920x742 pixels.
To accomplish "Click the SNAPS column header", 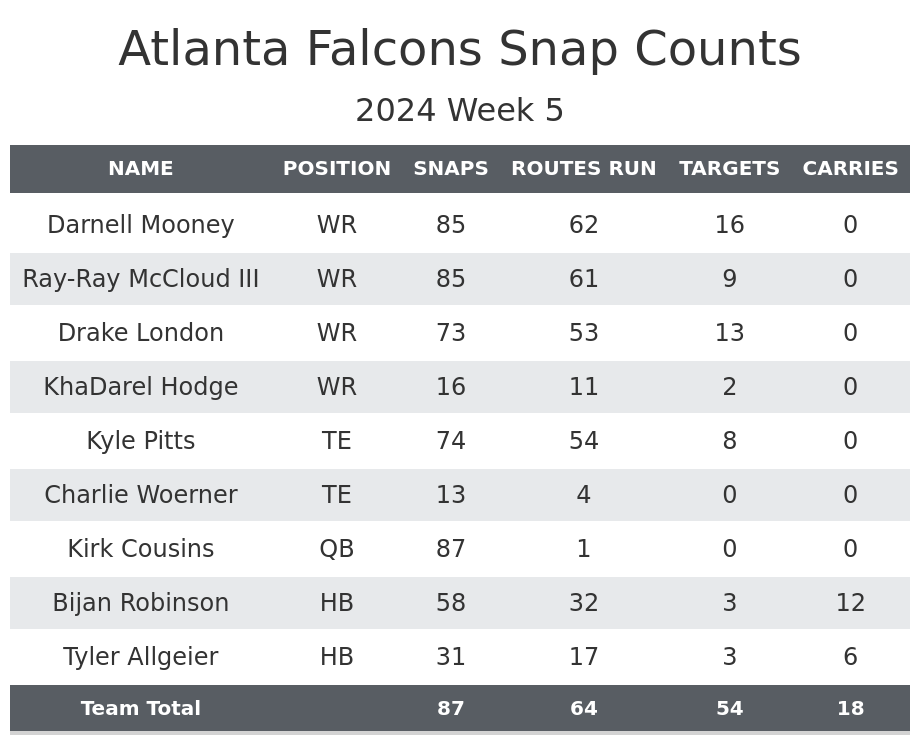I will click(x=451, y=169).
